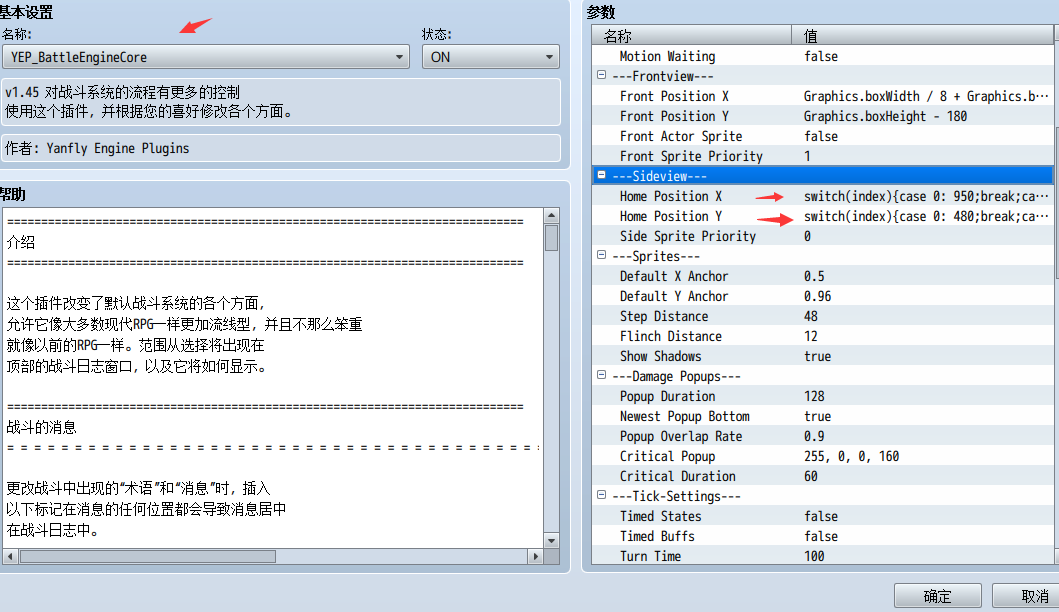Select the Popup Duration parameter
This screenshot has width=1059, height=612.
[823, 396]
